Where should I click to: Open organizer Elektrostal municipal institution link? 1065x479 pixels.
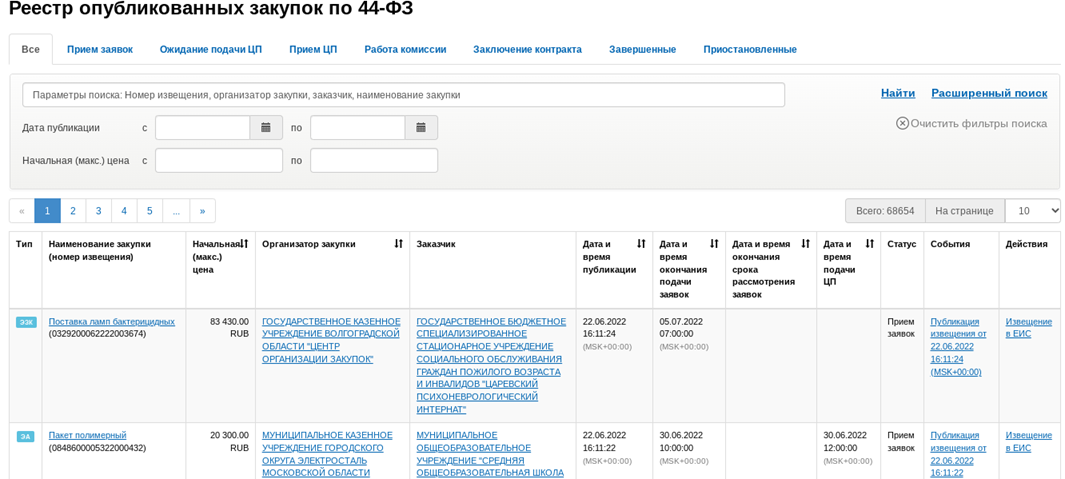click(327, 454)
